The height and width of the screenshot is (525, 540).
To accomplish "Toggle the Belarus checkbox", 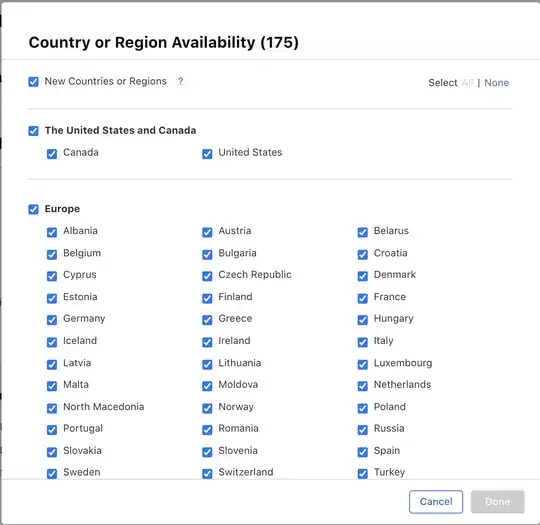I will click(363, 232).
